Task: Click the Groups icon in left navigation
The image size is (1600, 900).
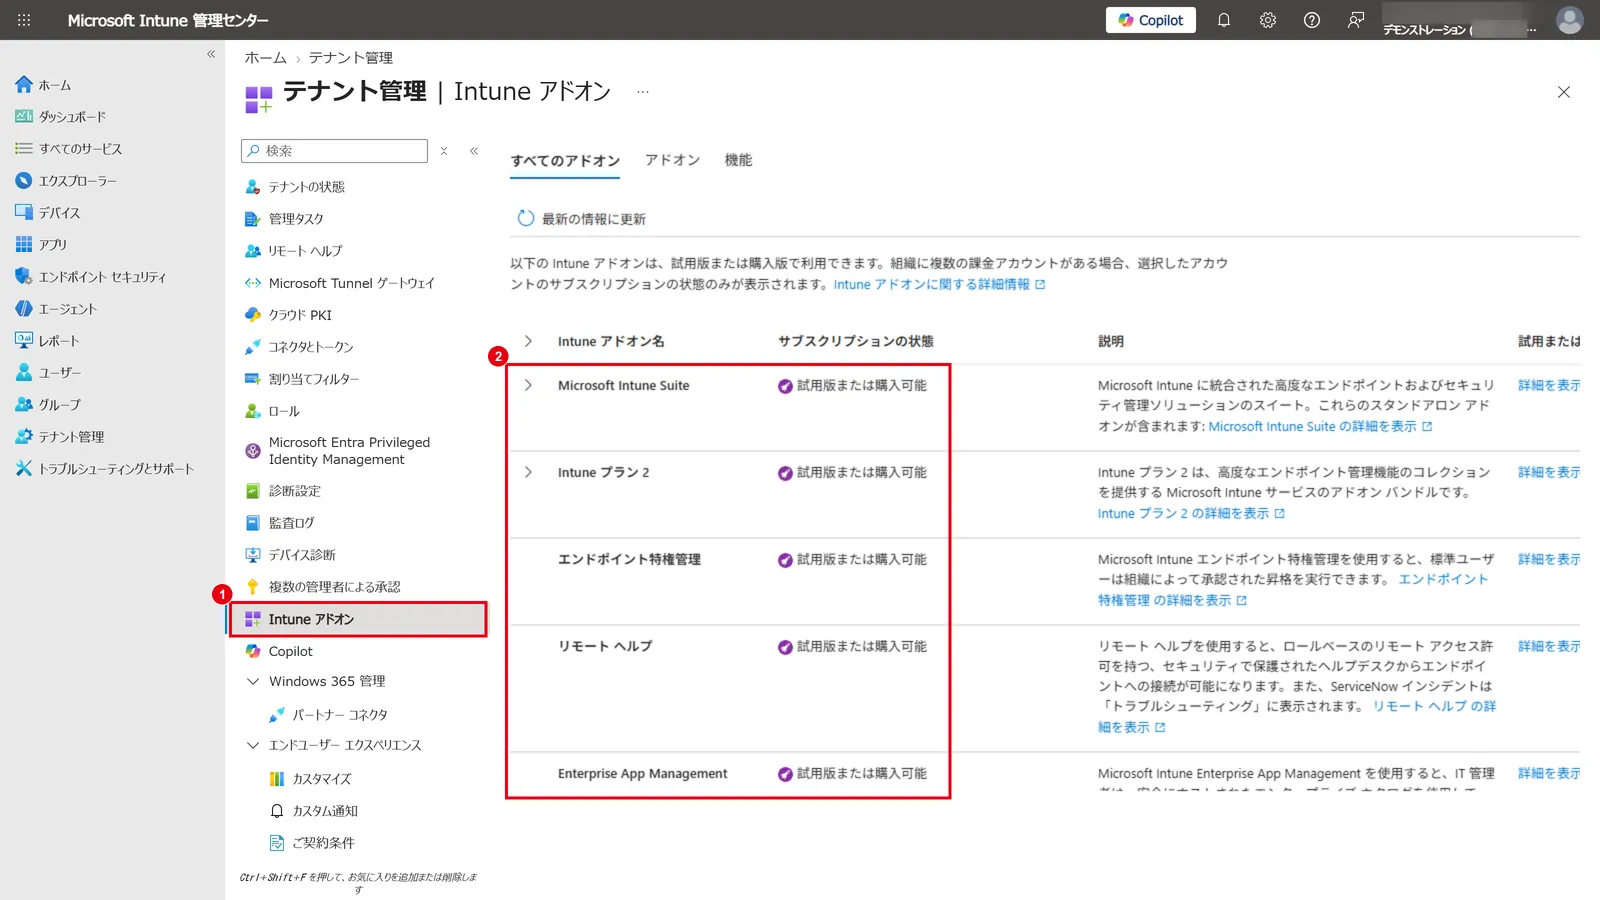Action: pyautogui.click(x=24, y=405)
